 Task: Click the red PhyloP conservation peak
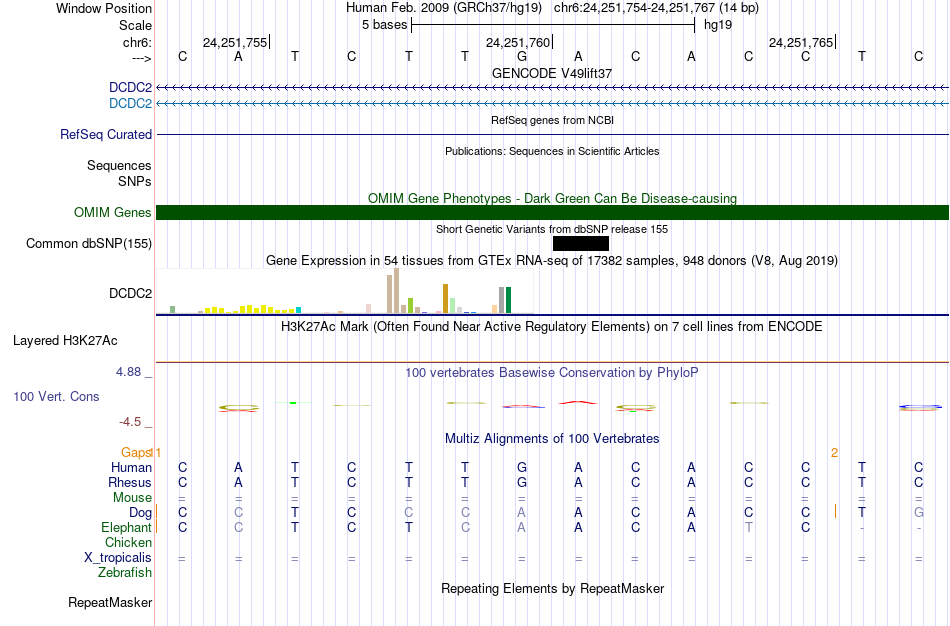click(x=578, y=402)
